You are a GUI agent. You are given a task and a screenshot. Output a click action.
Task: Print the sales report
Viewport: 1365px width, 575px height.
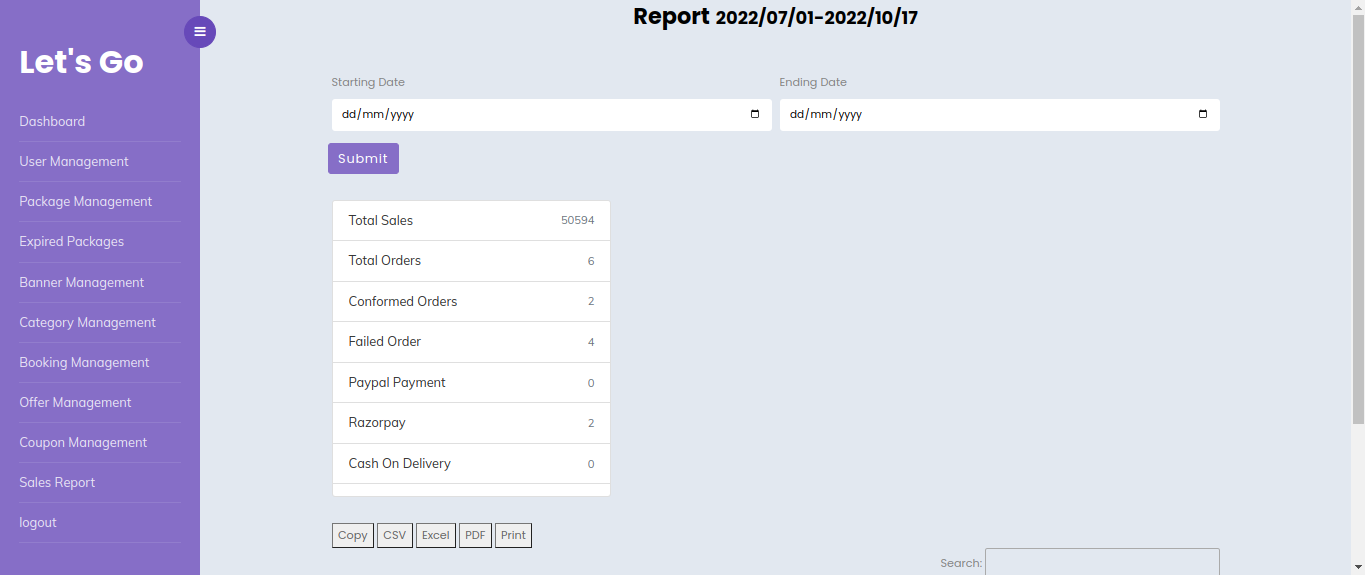coord(513,535)
